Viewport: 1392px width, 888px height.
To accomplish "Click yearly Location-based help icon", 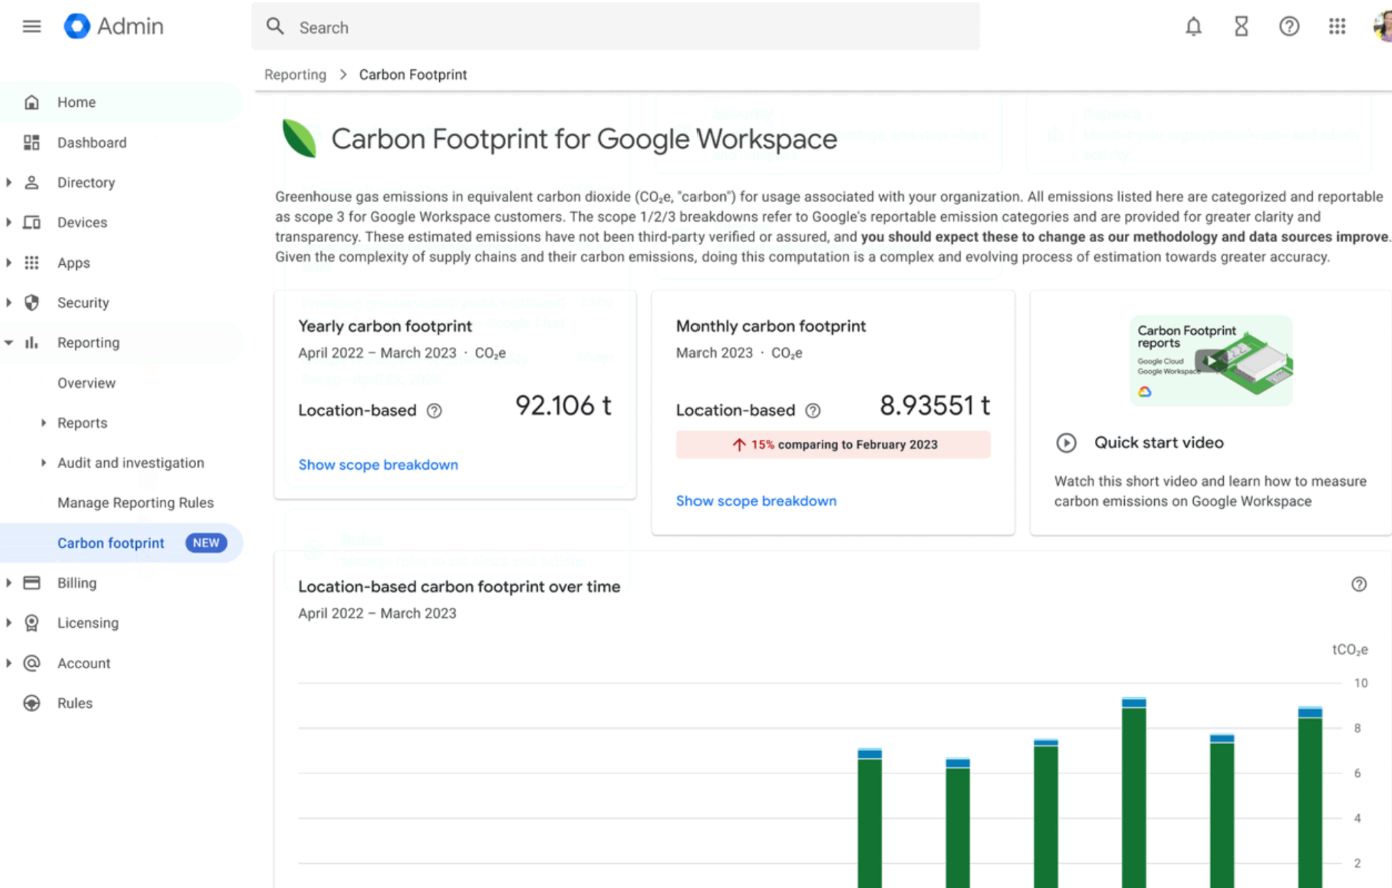I will click(x=434, y=410).
